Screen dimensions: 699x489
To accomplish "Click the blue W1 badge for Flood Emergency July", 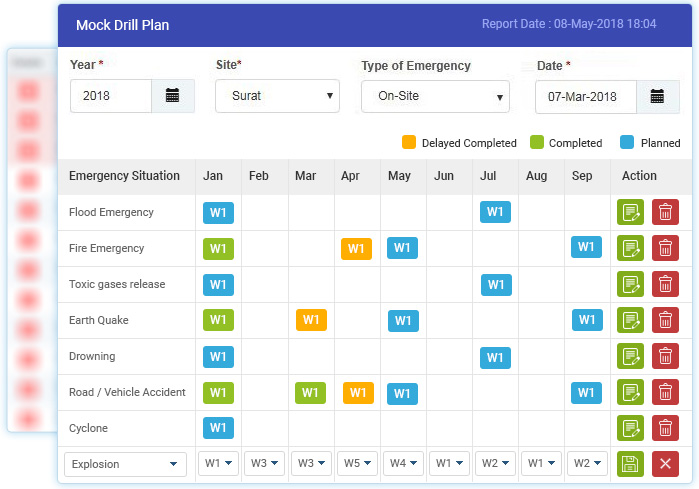I will click(495, 212).
